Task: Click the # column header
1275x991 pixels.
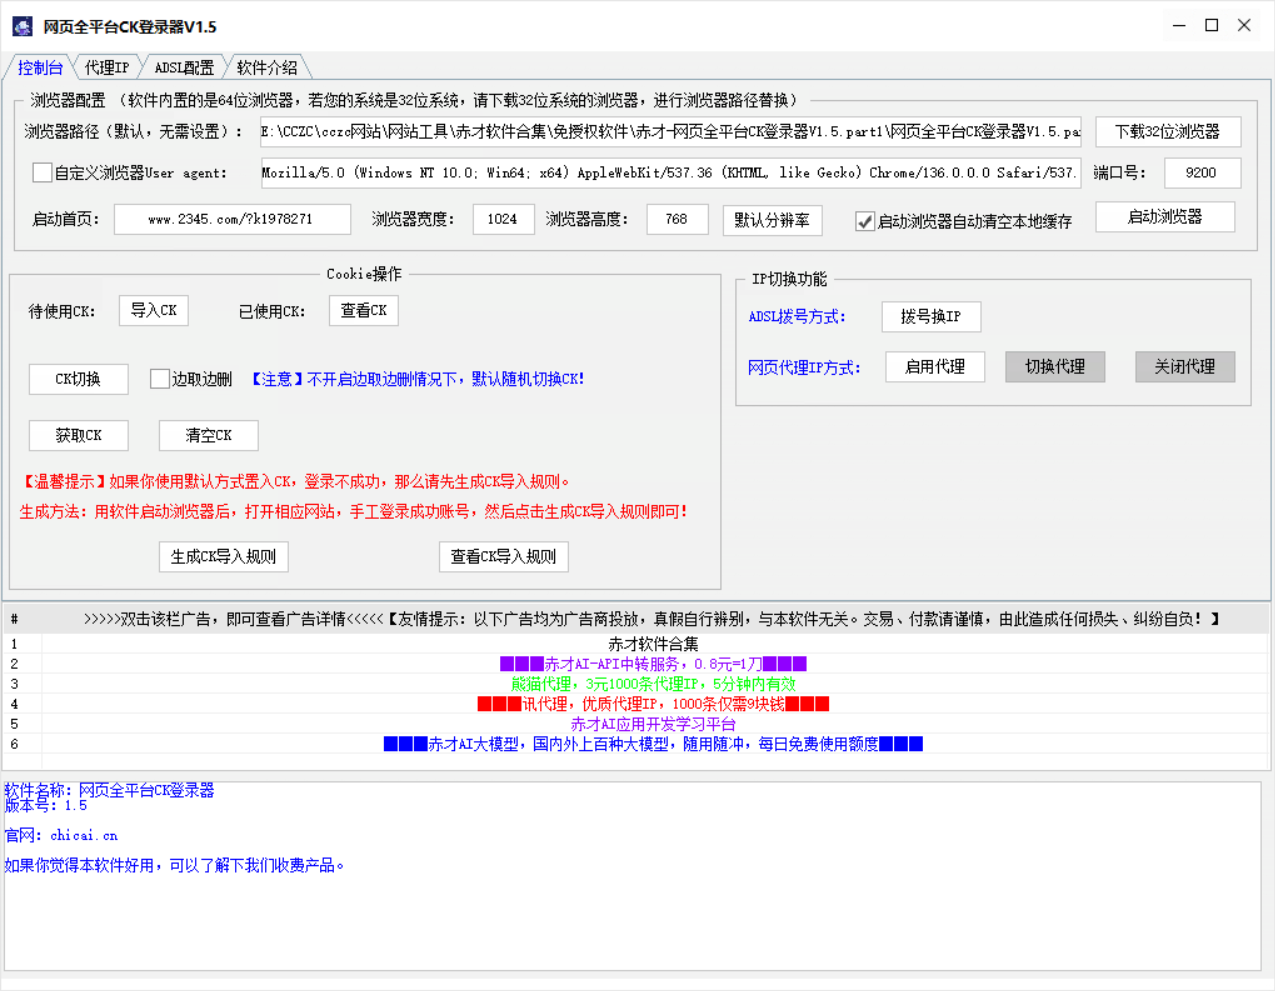Action: pos(22,620)
